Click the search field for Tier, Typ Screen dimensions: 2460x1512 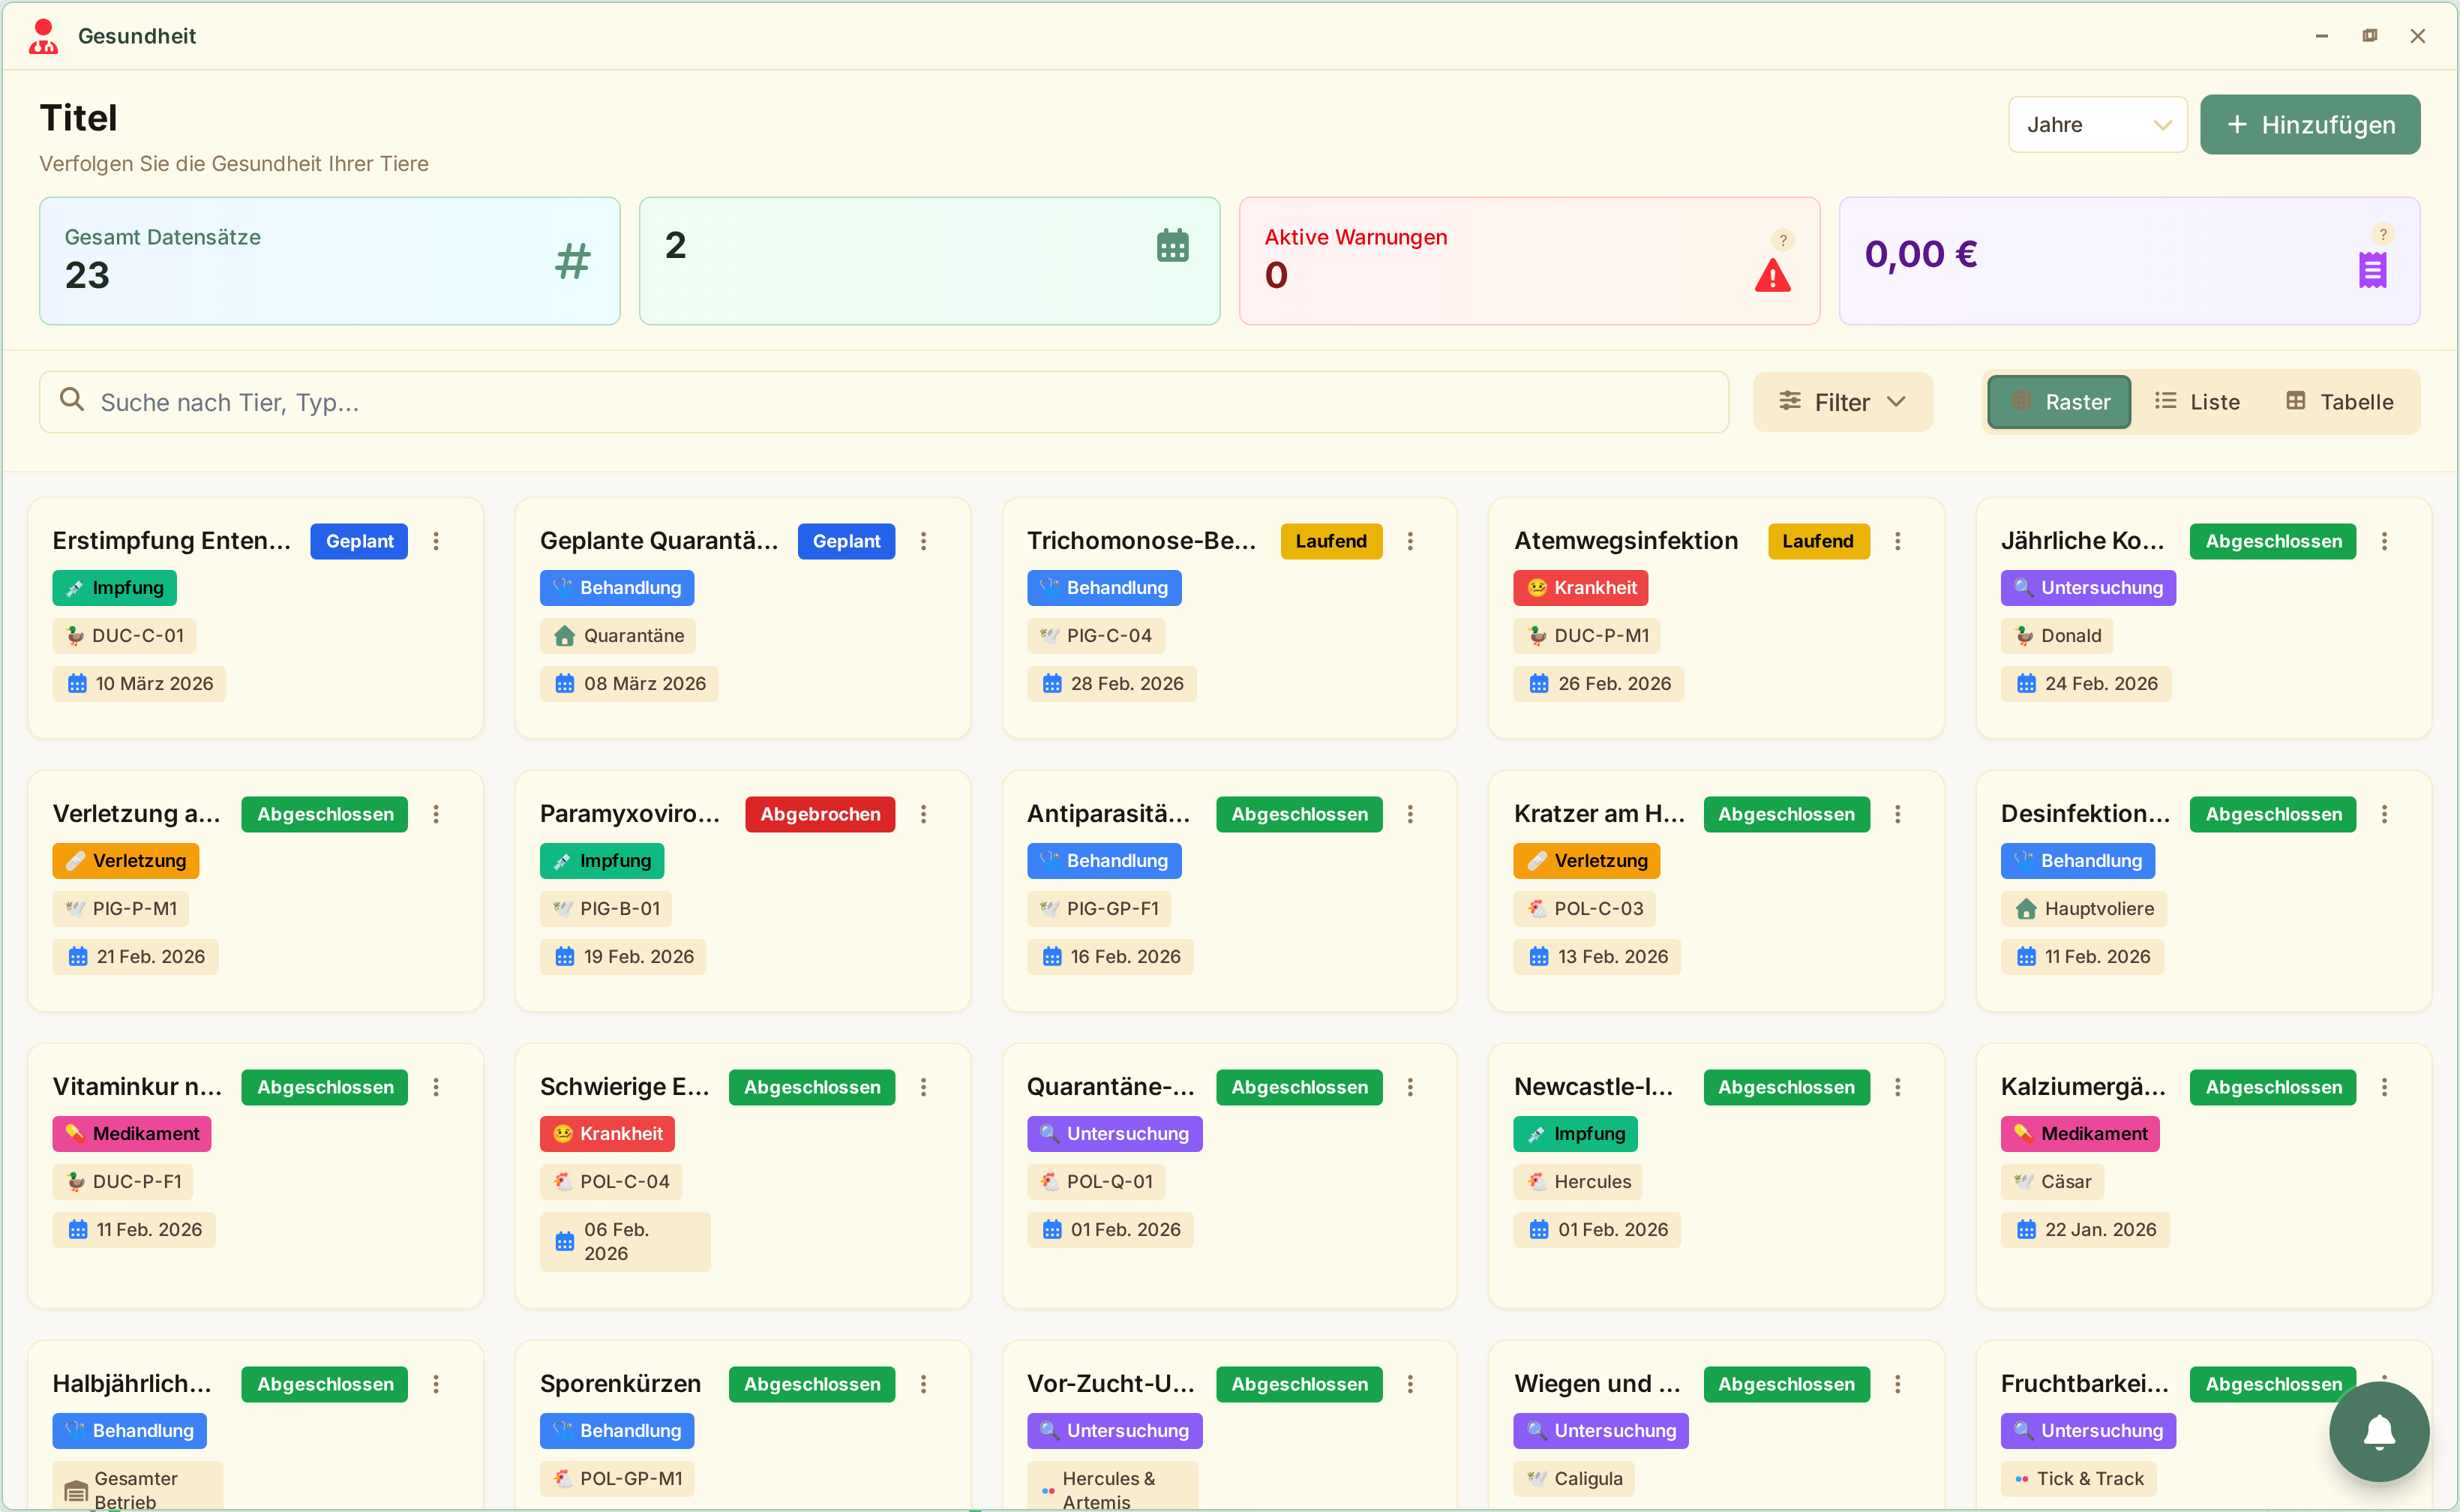tap(884, 402)
